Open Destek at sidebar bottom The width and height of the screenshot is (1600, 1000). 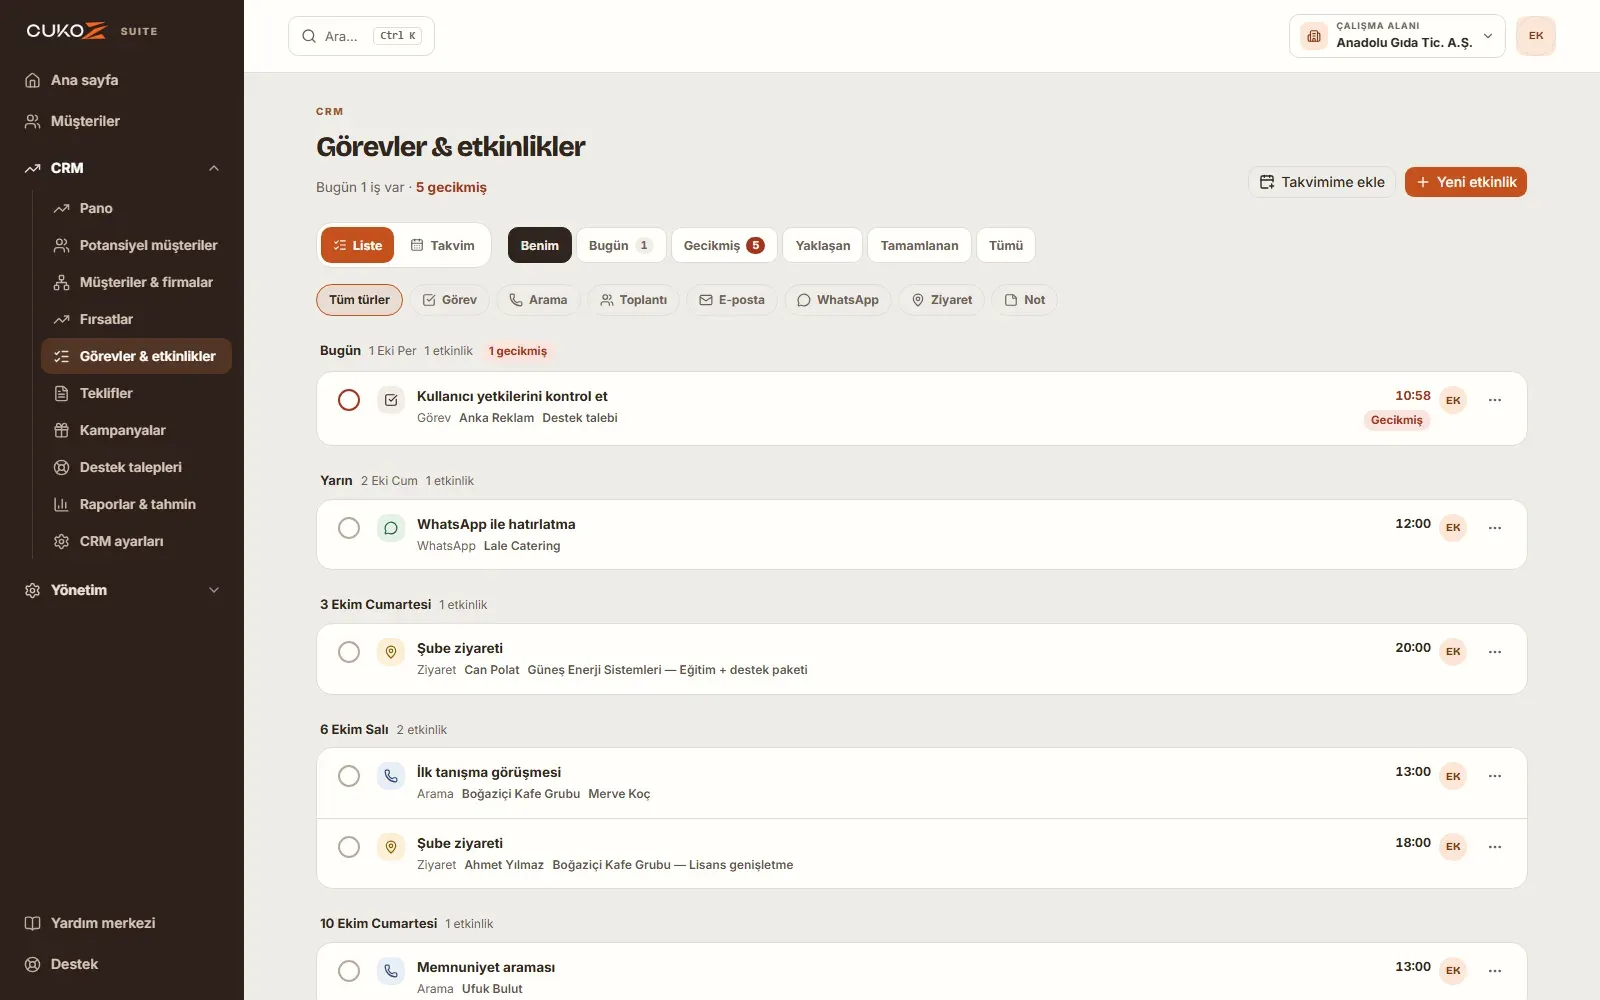coord(122,964)
